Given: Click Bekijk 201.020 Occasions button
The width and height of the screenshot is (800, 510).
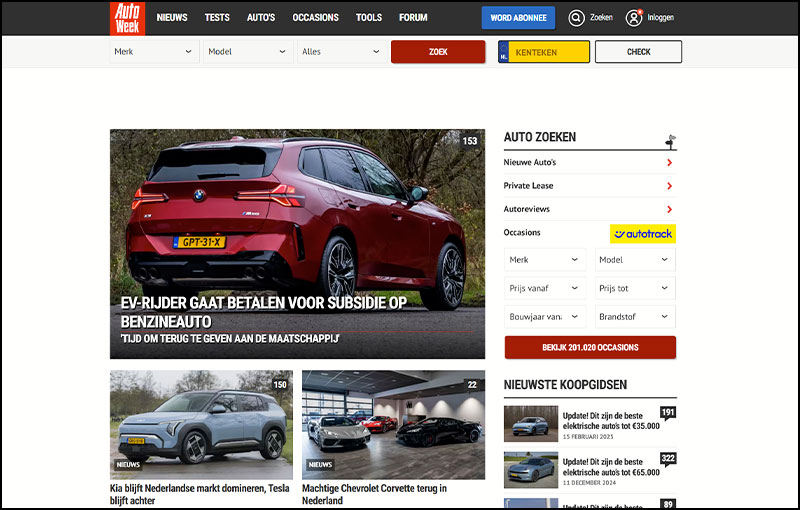Looking at the screenshot, I should tap(590, 347).
